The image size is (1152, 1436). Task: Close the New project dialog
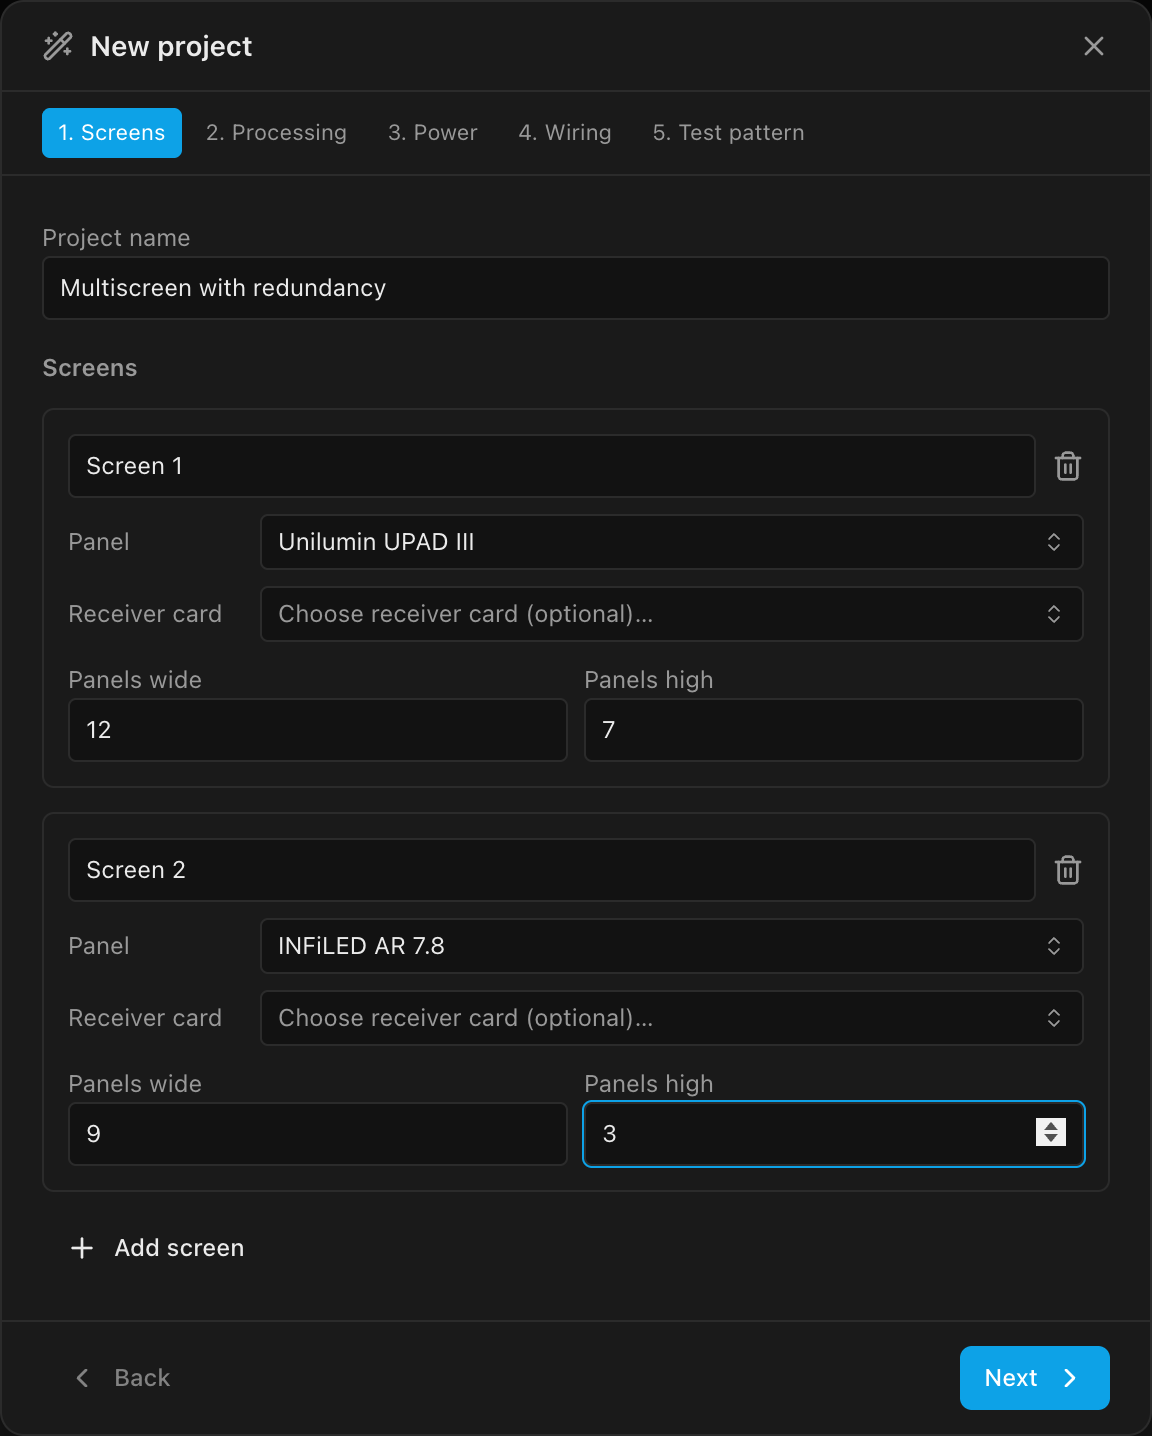click(1094, 46)
